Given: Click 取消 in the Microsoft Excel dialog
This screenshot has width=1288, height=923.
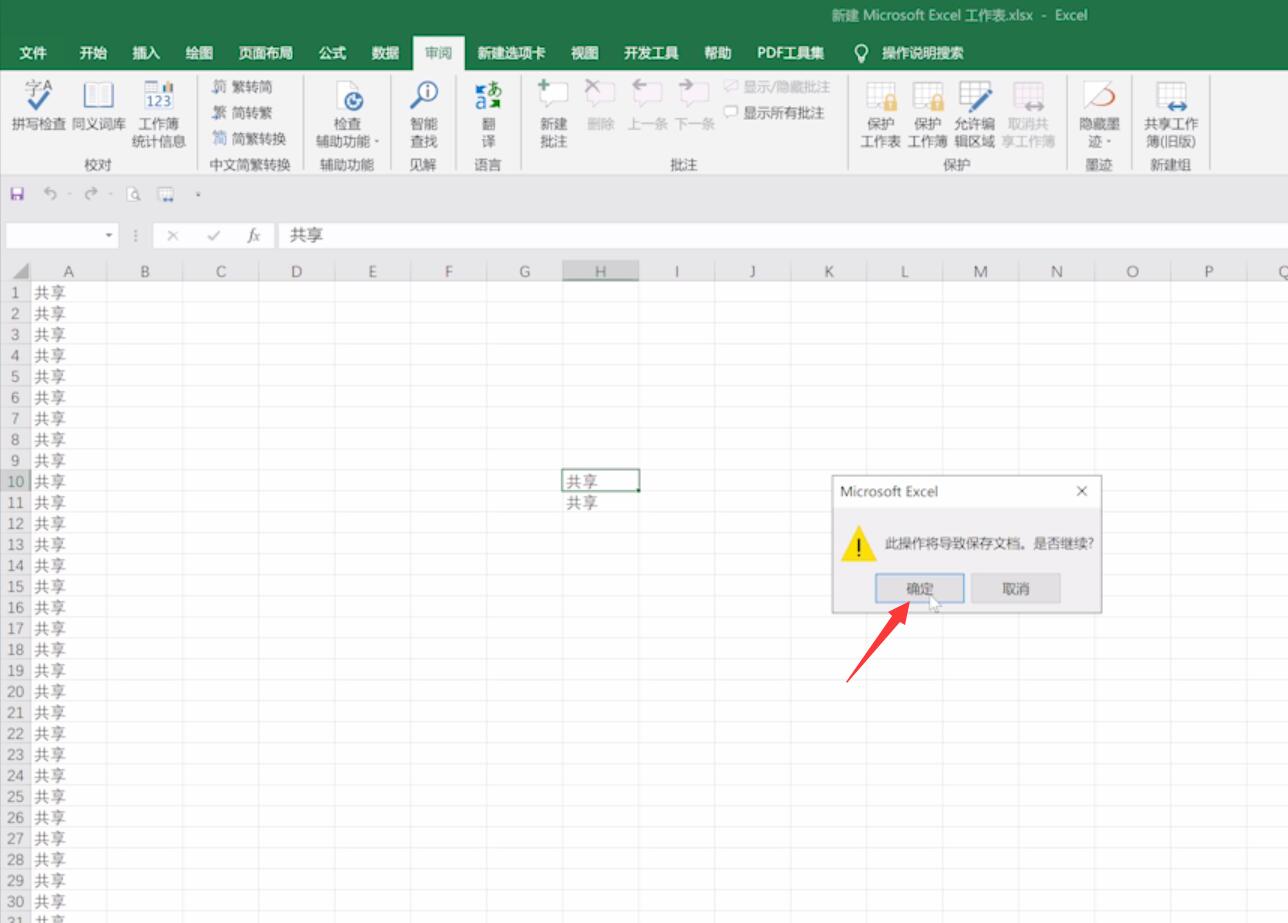Looking at the screenshot, I should [1015, 589].
